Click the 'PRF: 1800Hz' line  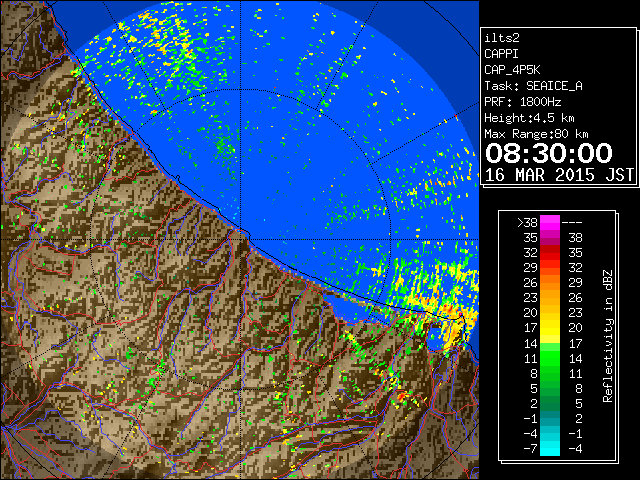tap(522, 102)
